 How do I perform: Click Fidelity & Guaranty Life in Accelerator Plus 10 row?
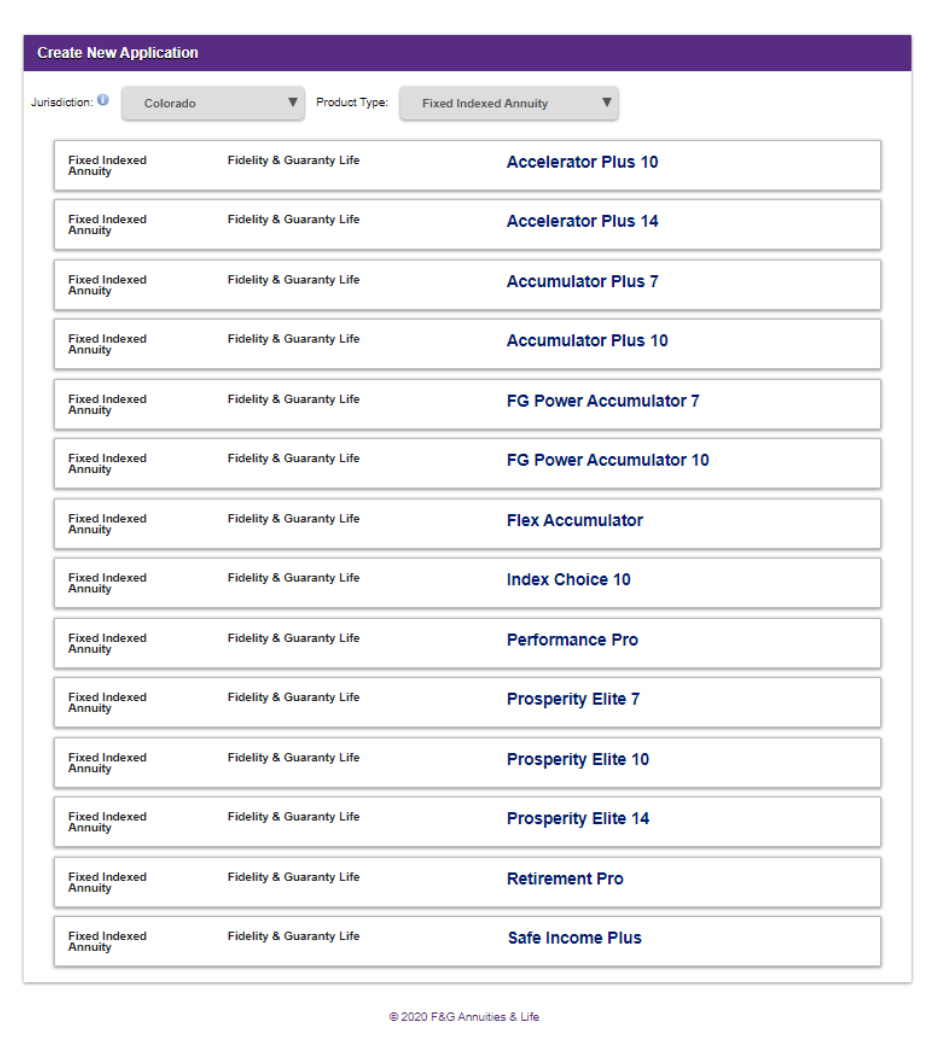293,161
